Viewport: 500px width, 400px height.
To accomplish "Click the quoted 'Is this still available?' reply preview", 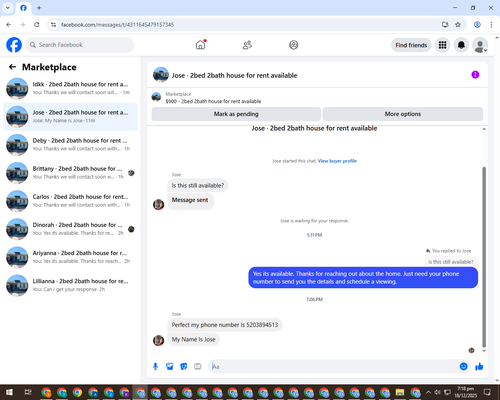I will click(451, 262).
